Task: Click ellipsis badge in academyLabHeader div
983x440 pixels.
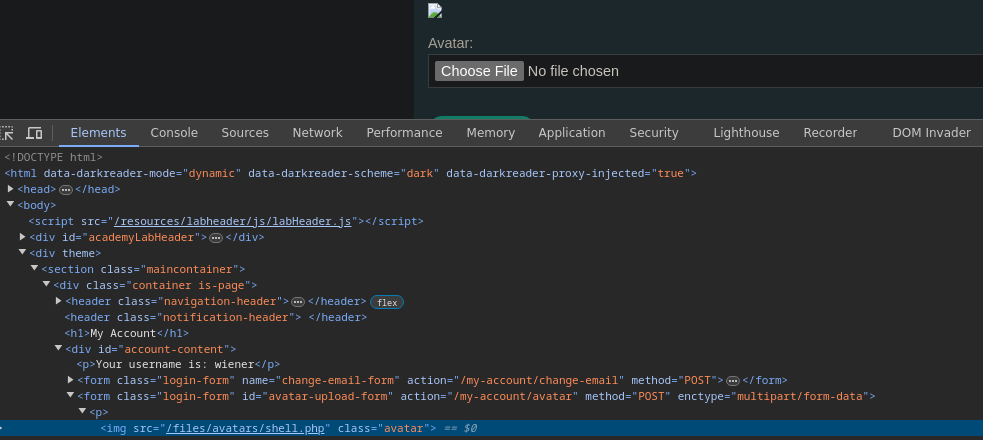Action: click(x=216, y=238)
